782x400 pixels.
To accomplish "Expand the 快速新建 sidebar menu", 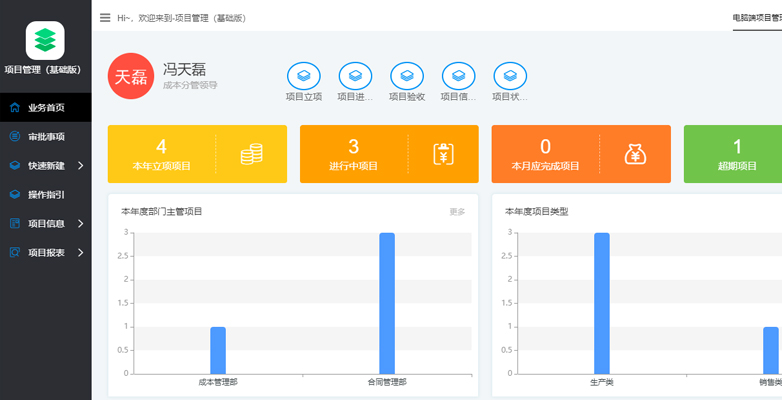I will click(46, 165).
